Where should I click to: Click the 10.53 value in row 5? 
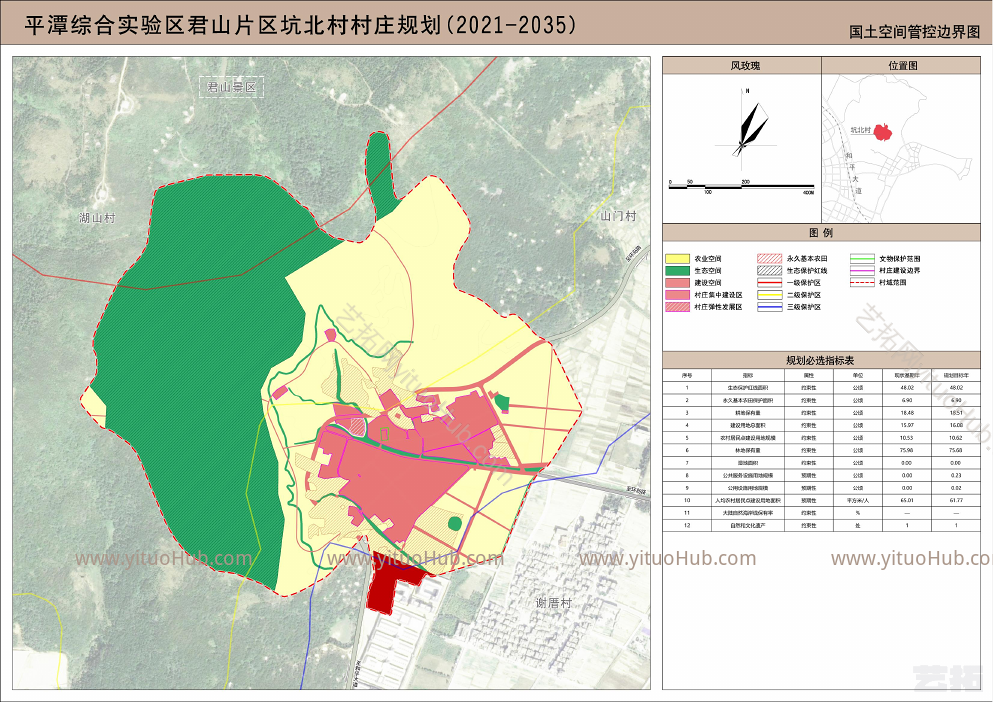click(x=907, y=438)
